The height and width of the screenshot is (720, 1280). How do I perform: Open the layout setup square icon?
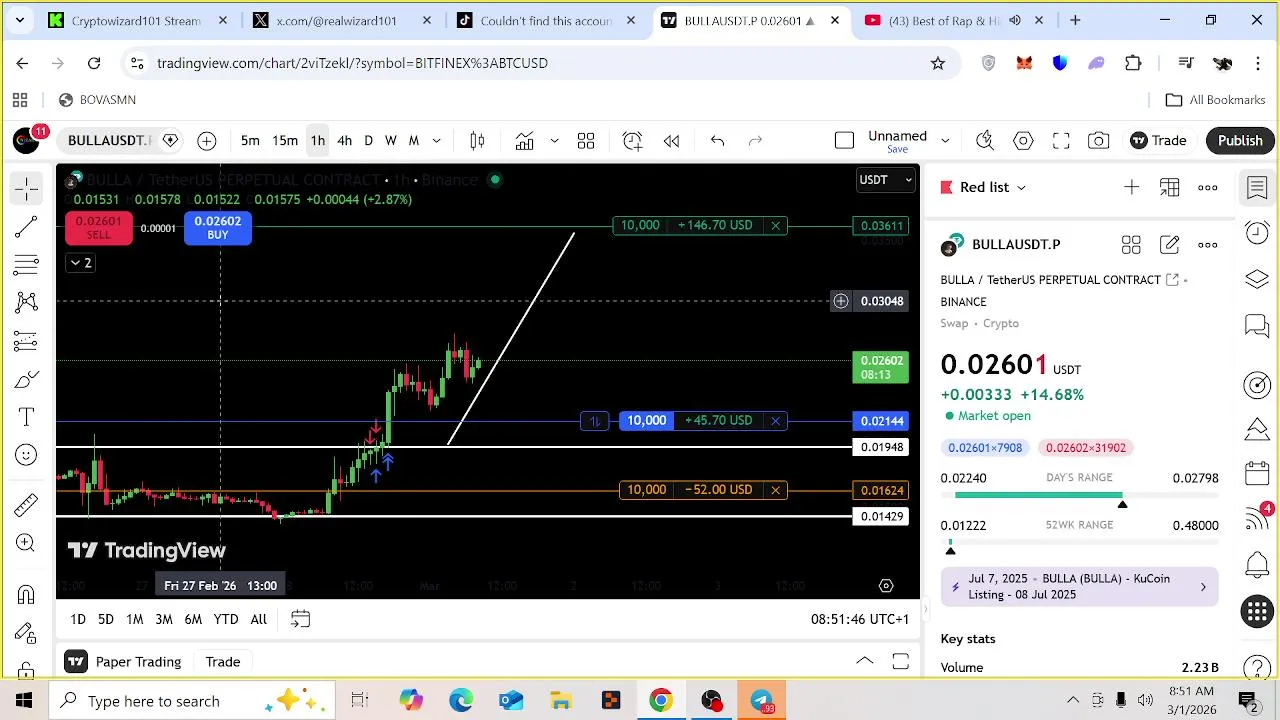pyautogui.click(x=844, y=141)
